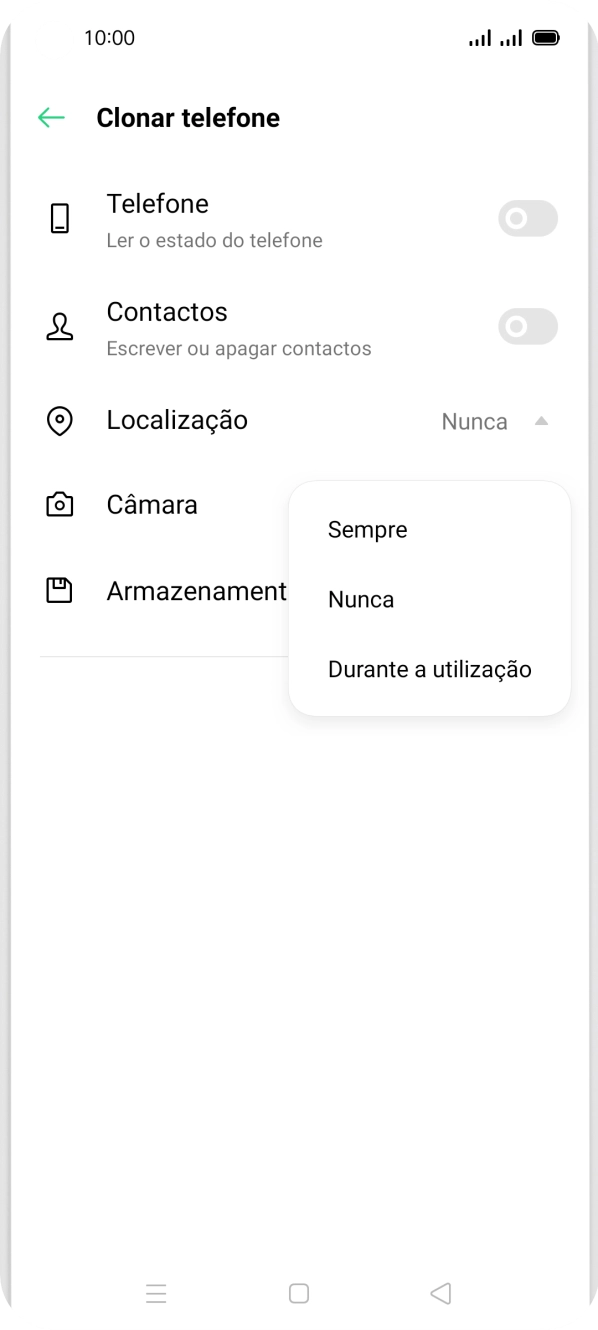
Task: Click the phone icon next to Telefone
Action: 60,218
